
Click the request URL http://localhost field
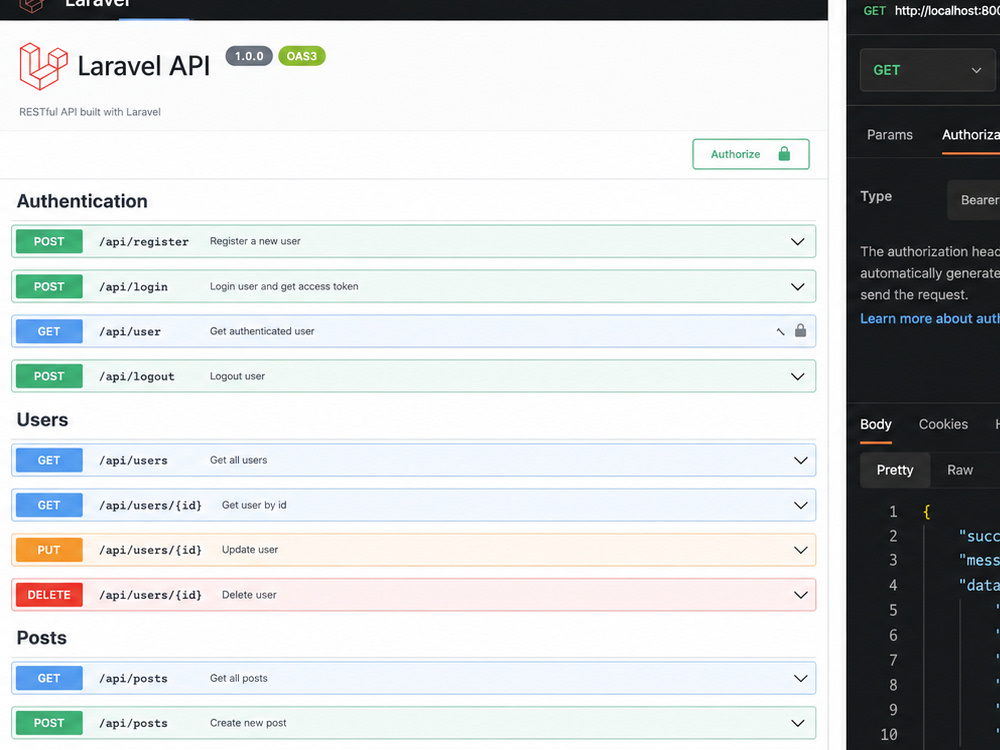[946, 11]
